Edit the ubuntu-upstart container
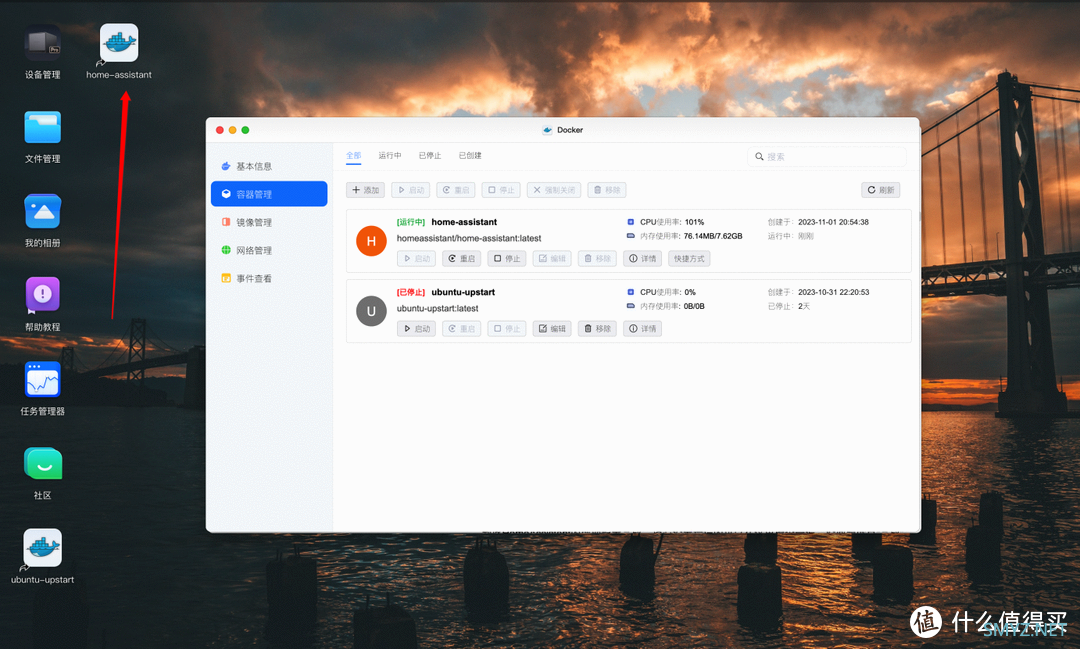This screenshot has width=1080, height=649. [552, 329]
